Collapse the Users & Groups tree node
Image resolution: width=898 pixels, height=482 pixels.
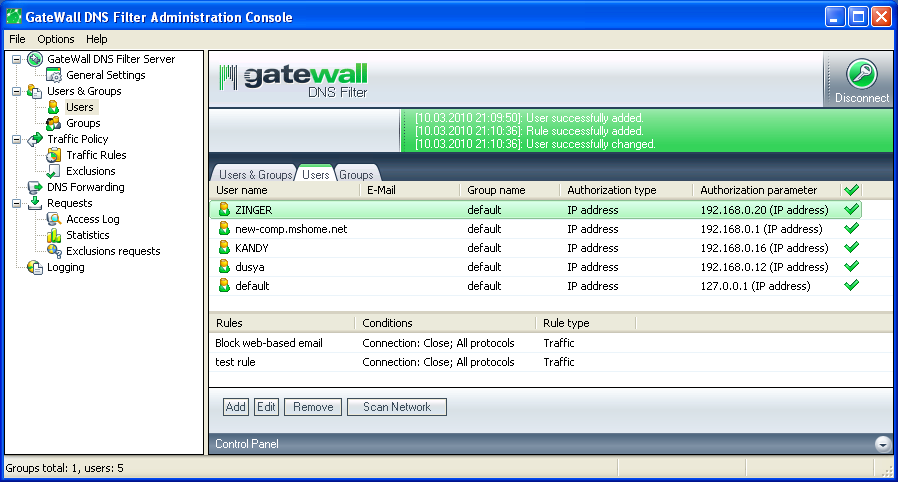(17, 92)
